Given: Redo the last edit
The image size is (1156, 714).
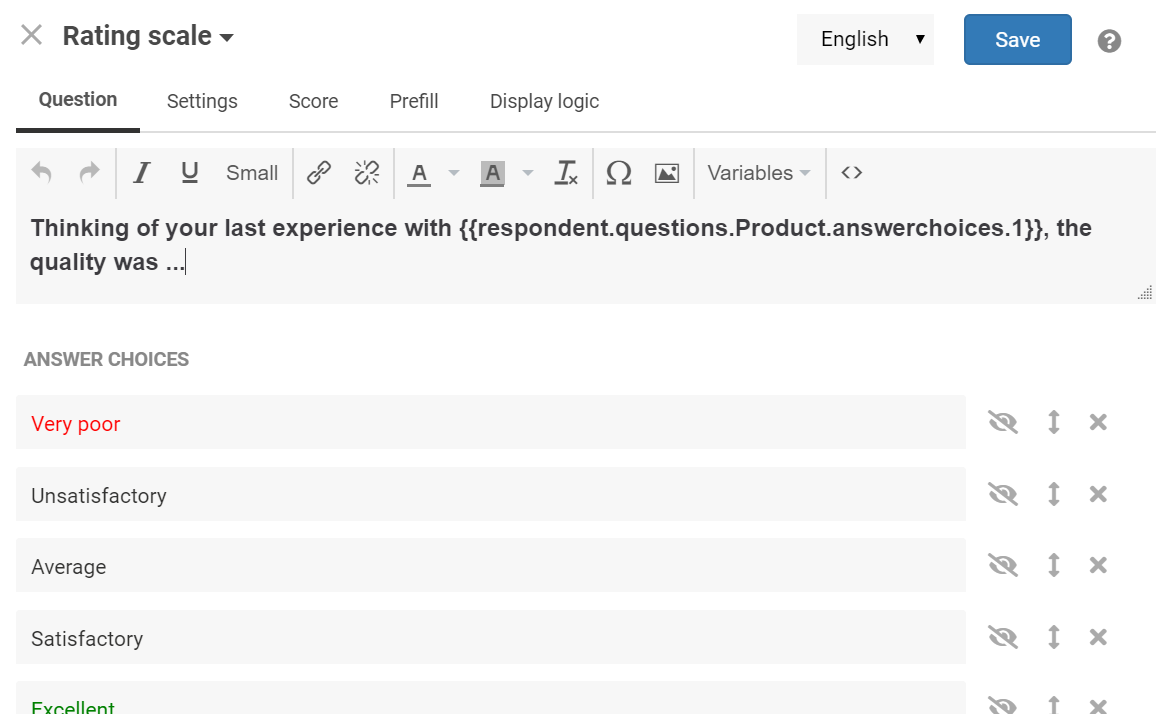Looking at the screenshot, I should (89, 173).
